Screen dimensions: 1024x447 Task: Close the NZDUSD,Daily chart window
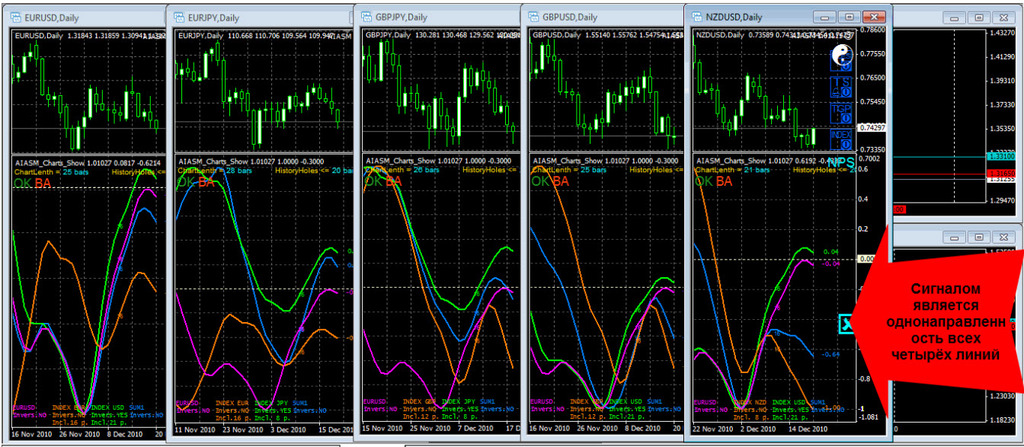coord(872,17)
